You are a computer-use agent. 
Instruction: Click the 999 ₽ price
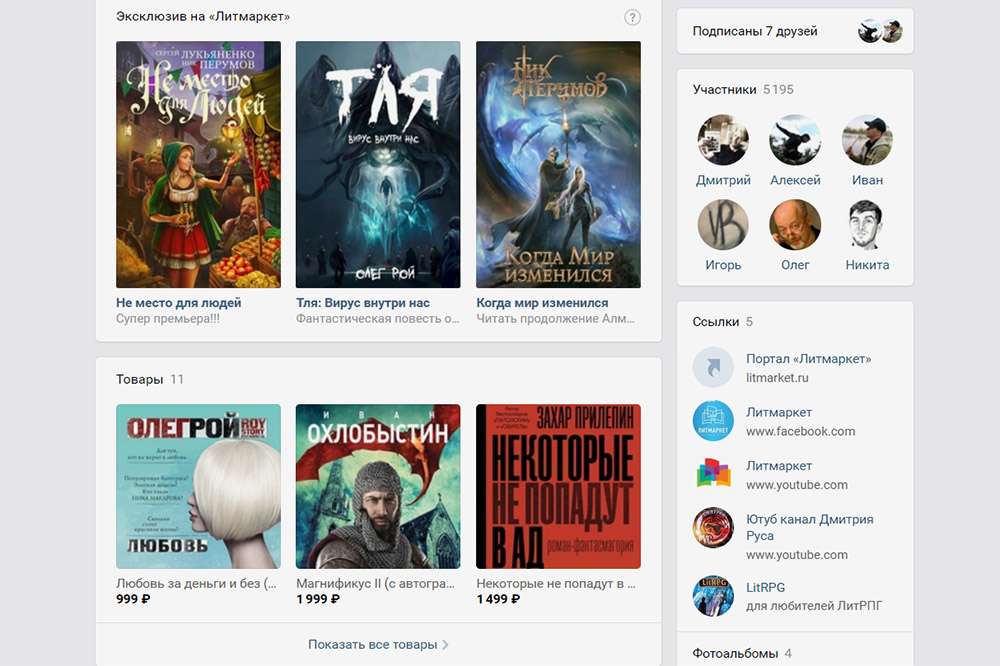(133, 599)
